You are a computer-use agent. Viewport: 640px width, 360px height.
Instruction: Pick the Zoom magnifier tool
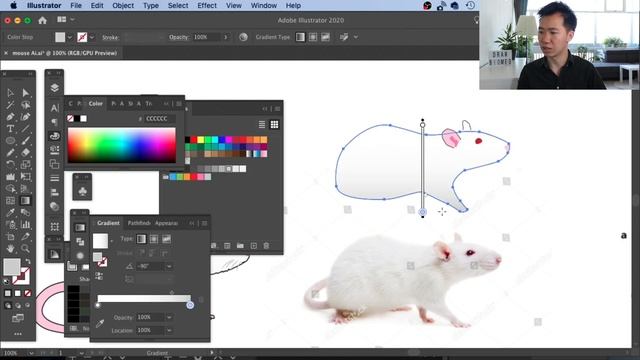[x=25, y=248]
